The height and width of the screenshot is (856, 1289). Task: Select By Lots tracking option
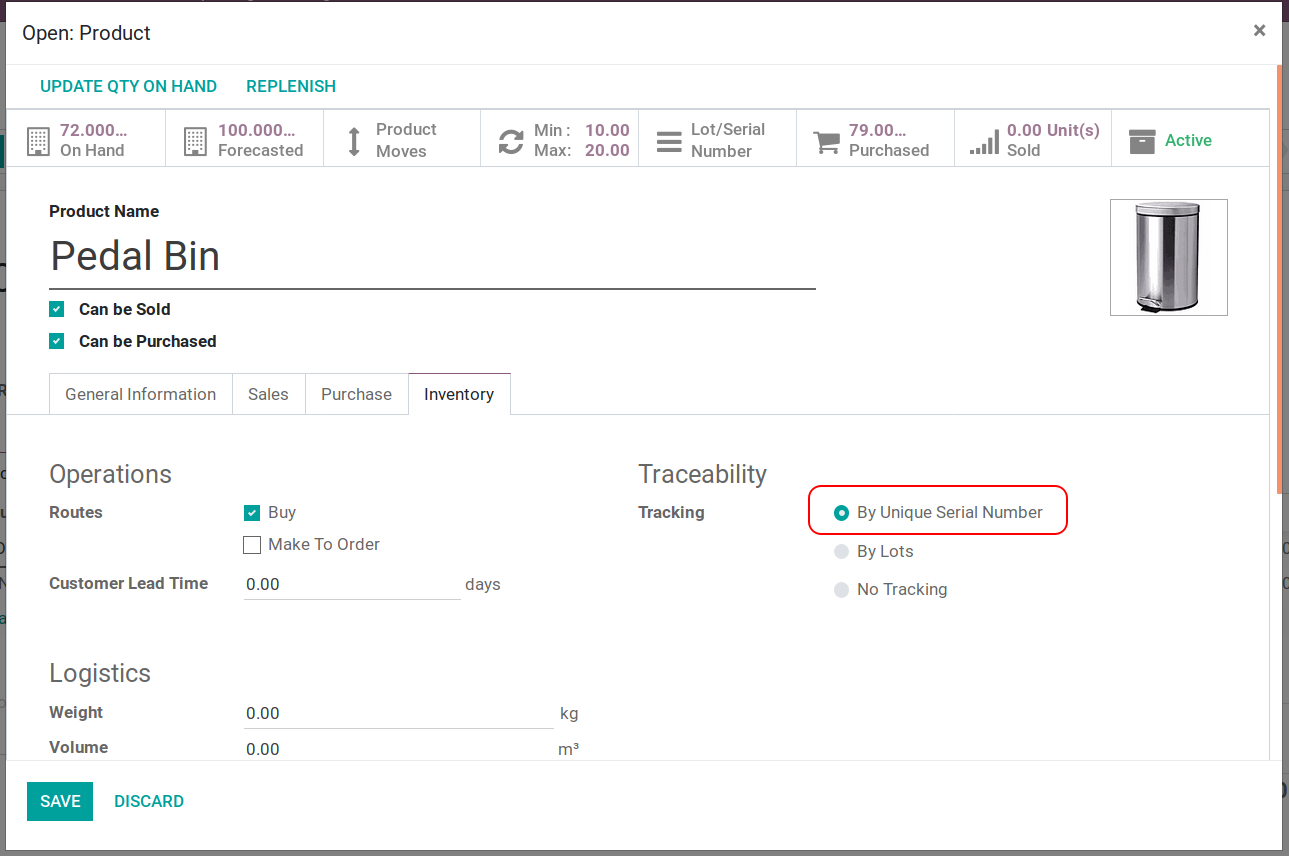(x=842, y=552)
